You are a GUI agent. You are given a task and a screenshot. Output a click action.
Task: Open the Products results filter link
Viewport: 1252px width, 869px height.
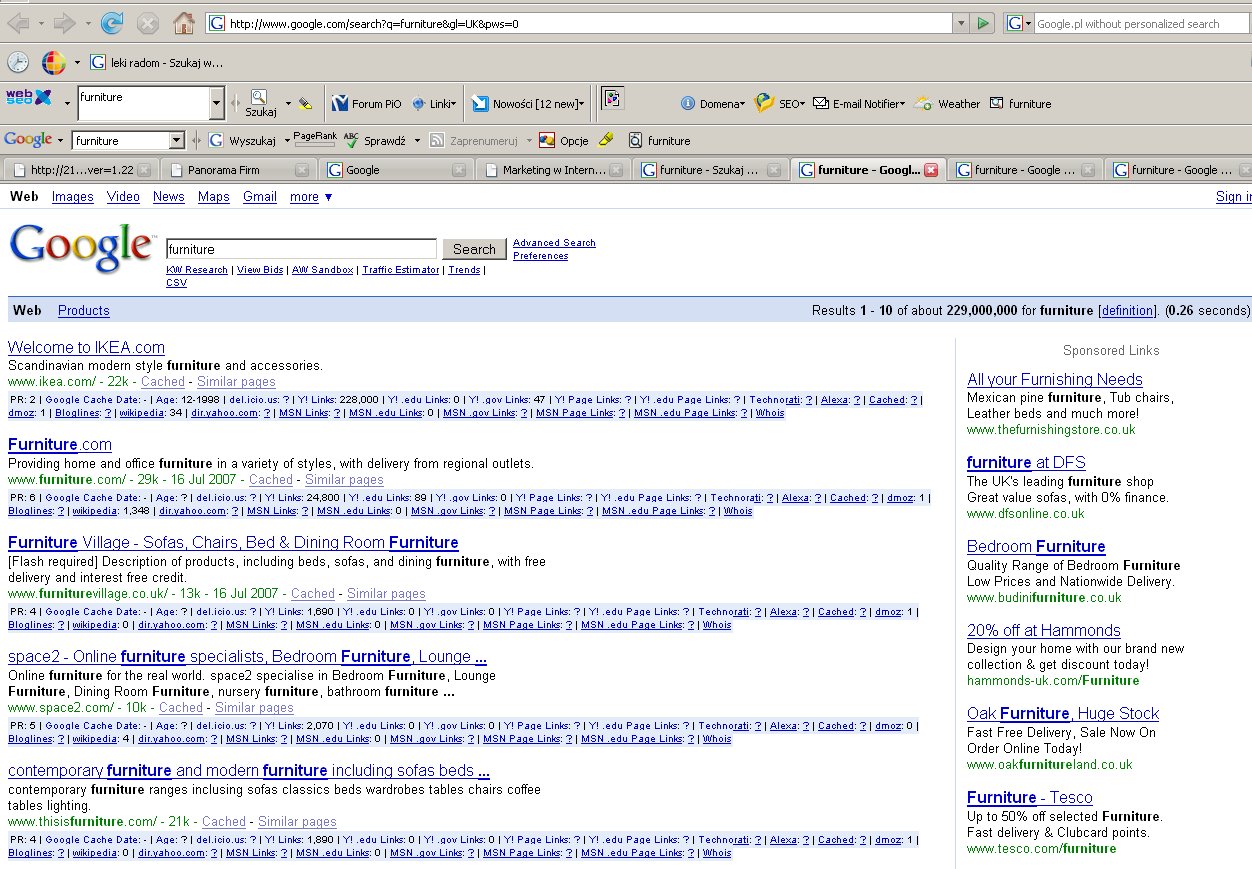click(84, 311)
